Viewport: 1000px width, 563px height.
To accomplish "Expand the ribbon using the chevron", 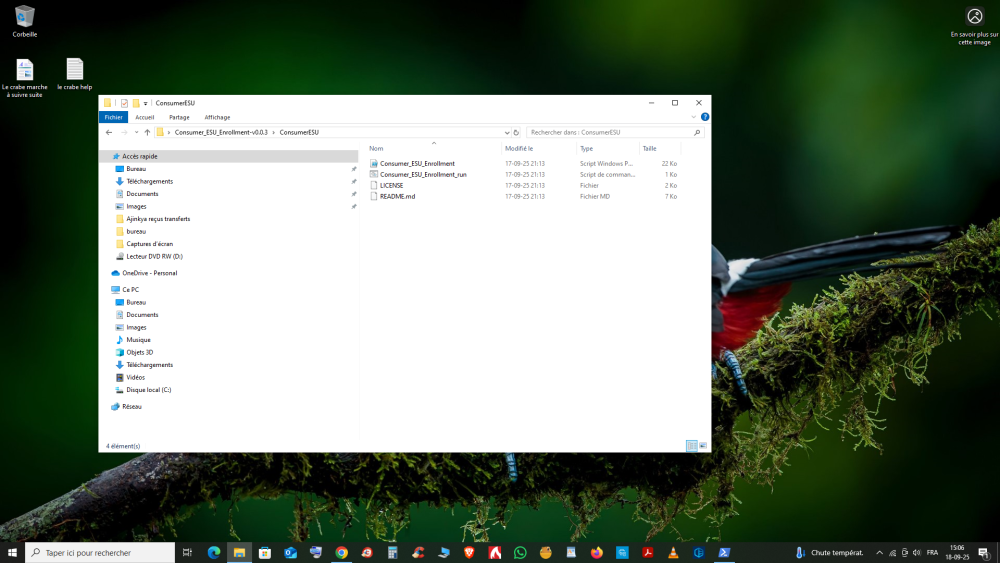I will coord(694,117).
